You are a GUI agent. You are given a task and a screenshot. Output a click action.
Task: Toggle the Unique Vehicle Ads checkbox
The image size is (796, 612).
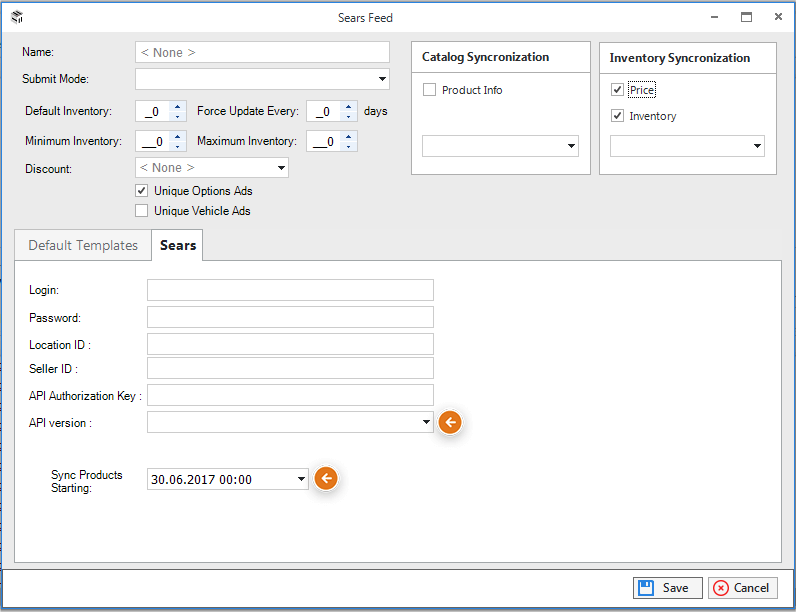pyautogui.click(x=142, y=211)
